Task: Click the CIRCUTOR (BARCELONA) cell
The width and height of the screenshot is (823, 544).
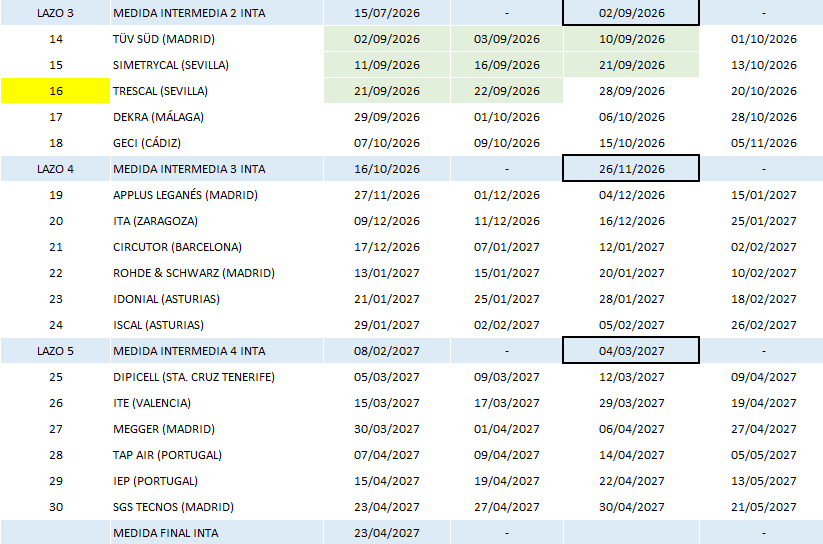Action: pos(217,247)
